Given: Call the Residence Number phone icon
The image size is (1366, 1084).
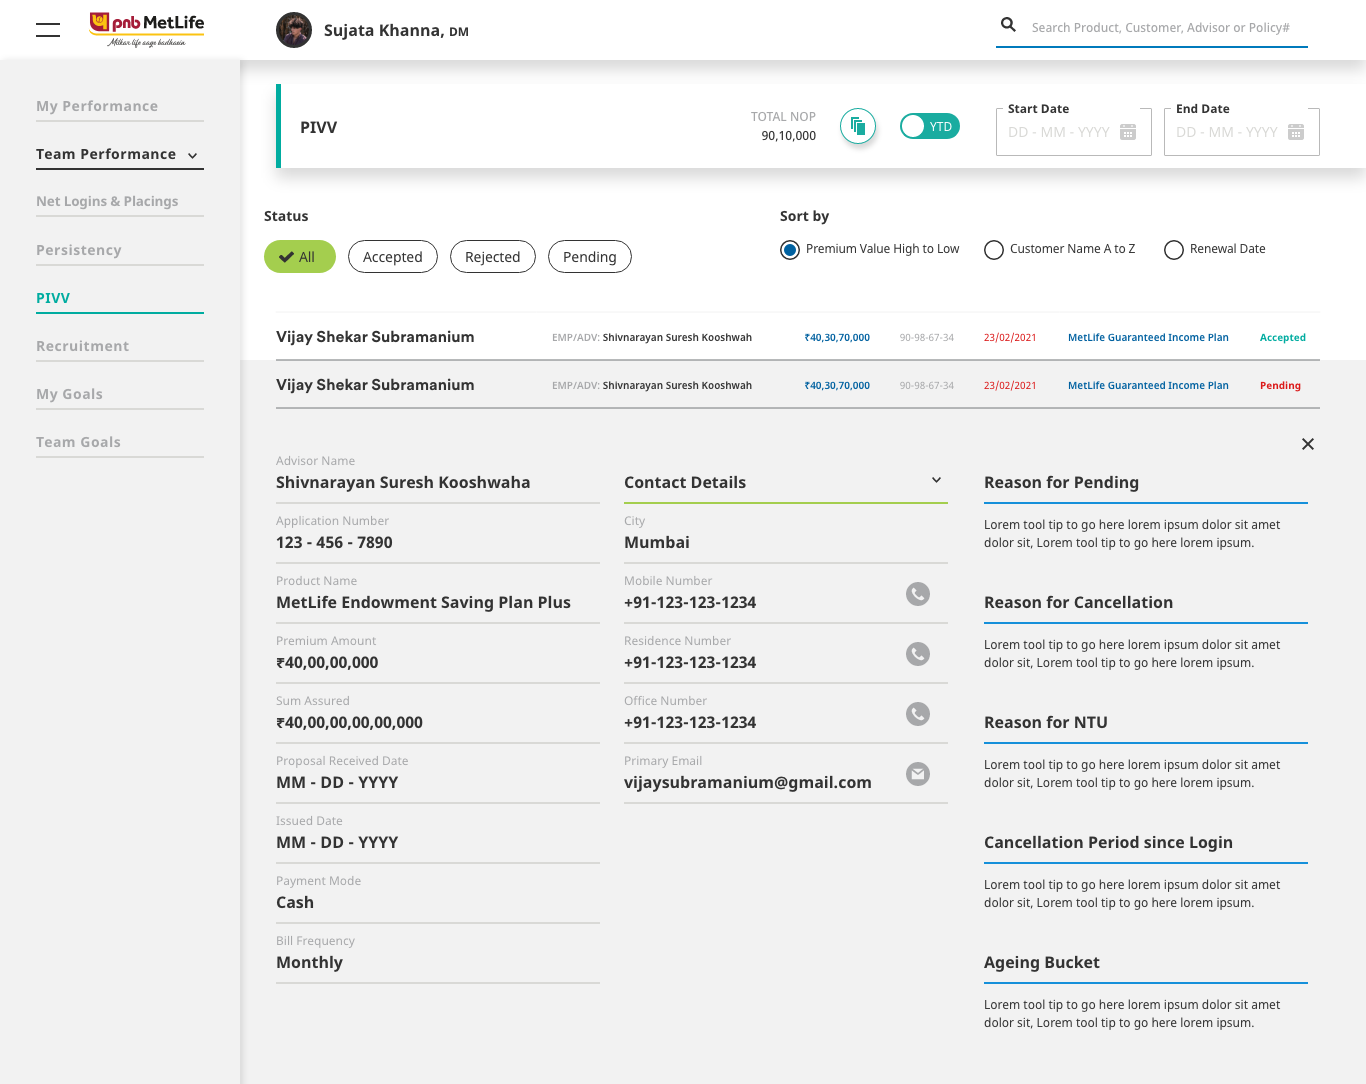Looking at the screenshot, I should point(918,654).
